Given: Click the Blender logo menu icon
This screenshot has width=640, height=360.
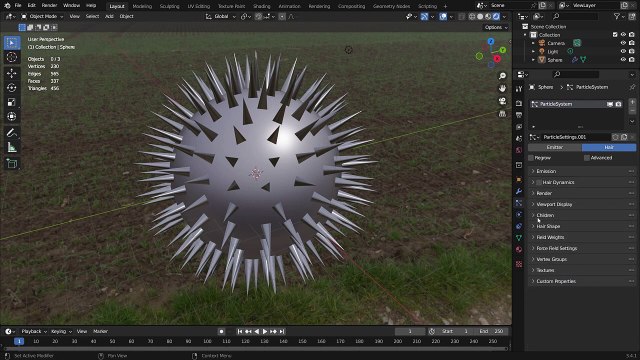Looking at the screenshot, I should tap(7, 6).
